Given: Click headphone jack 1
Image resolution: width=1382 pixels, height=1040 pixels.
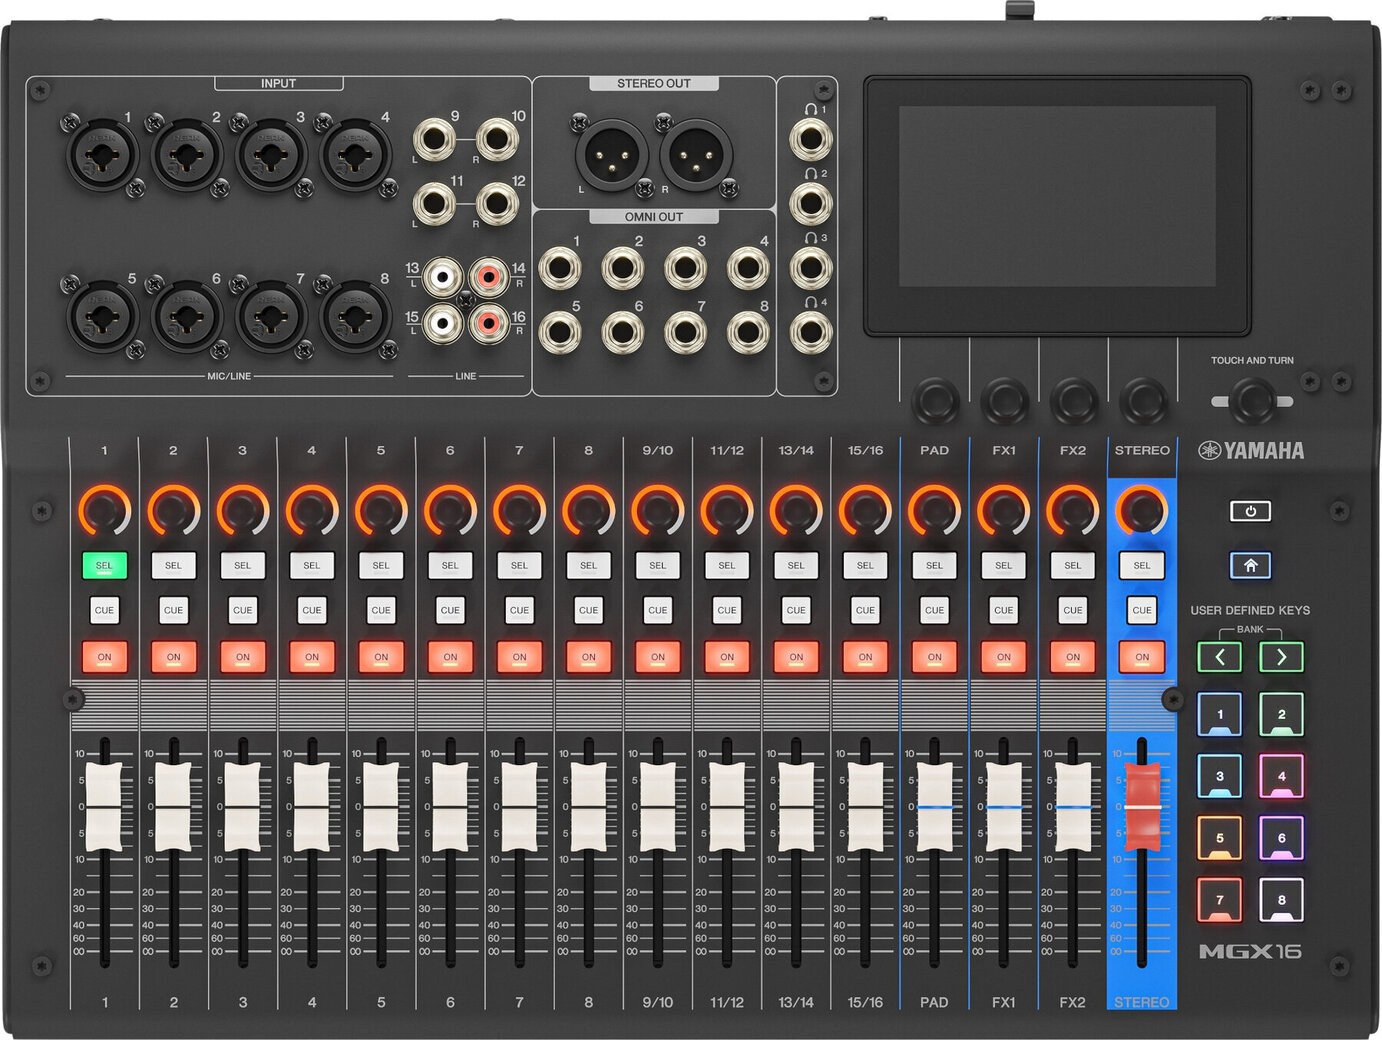Looking at the screenshot, I should point(810,140).
